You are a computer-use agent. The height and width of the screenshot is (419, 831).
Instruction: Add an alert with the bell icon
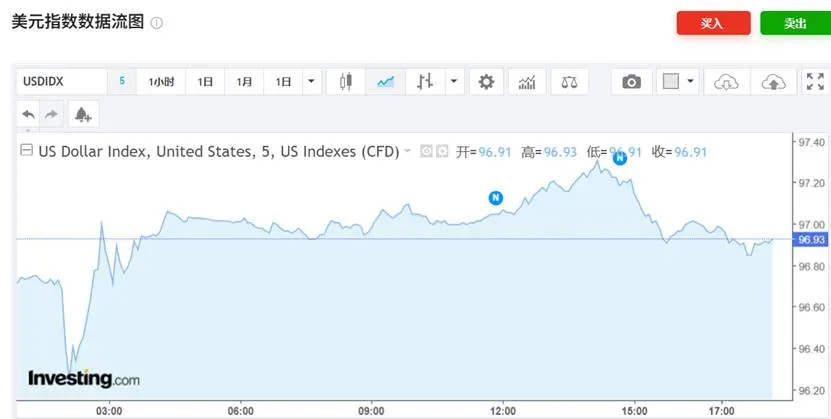point(82,115)
